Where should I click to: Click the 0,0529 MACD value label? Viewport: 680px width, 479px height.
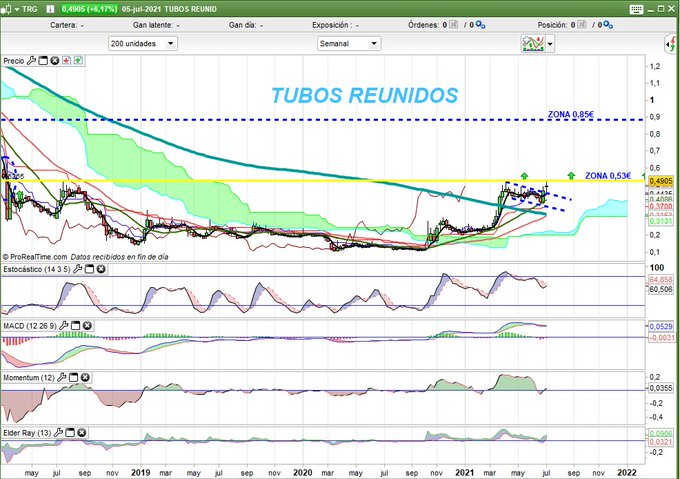pos(661,326)
